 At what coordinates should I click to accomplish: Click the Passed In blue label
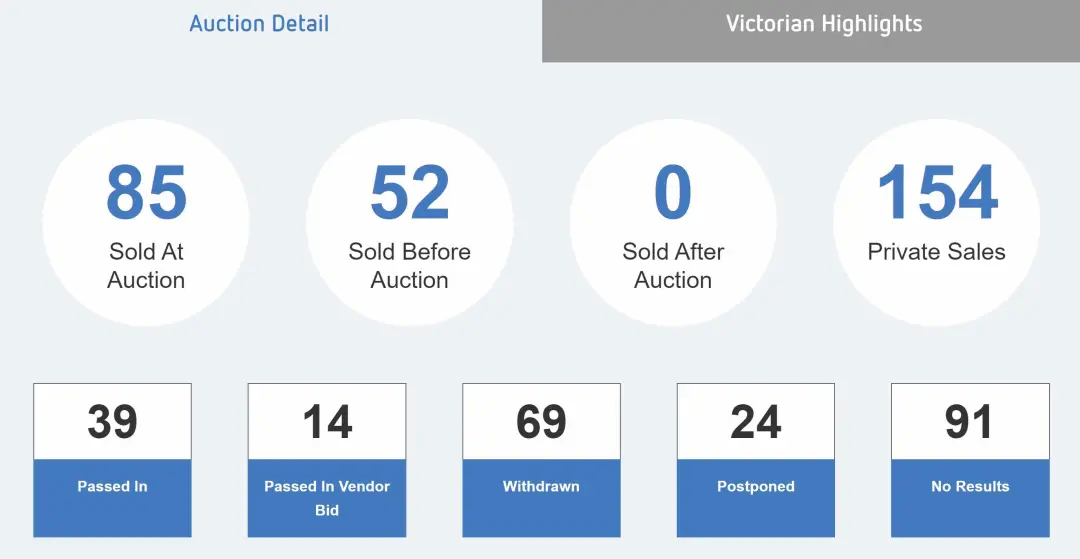(x=112, y=486)
